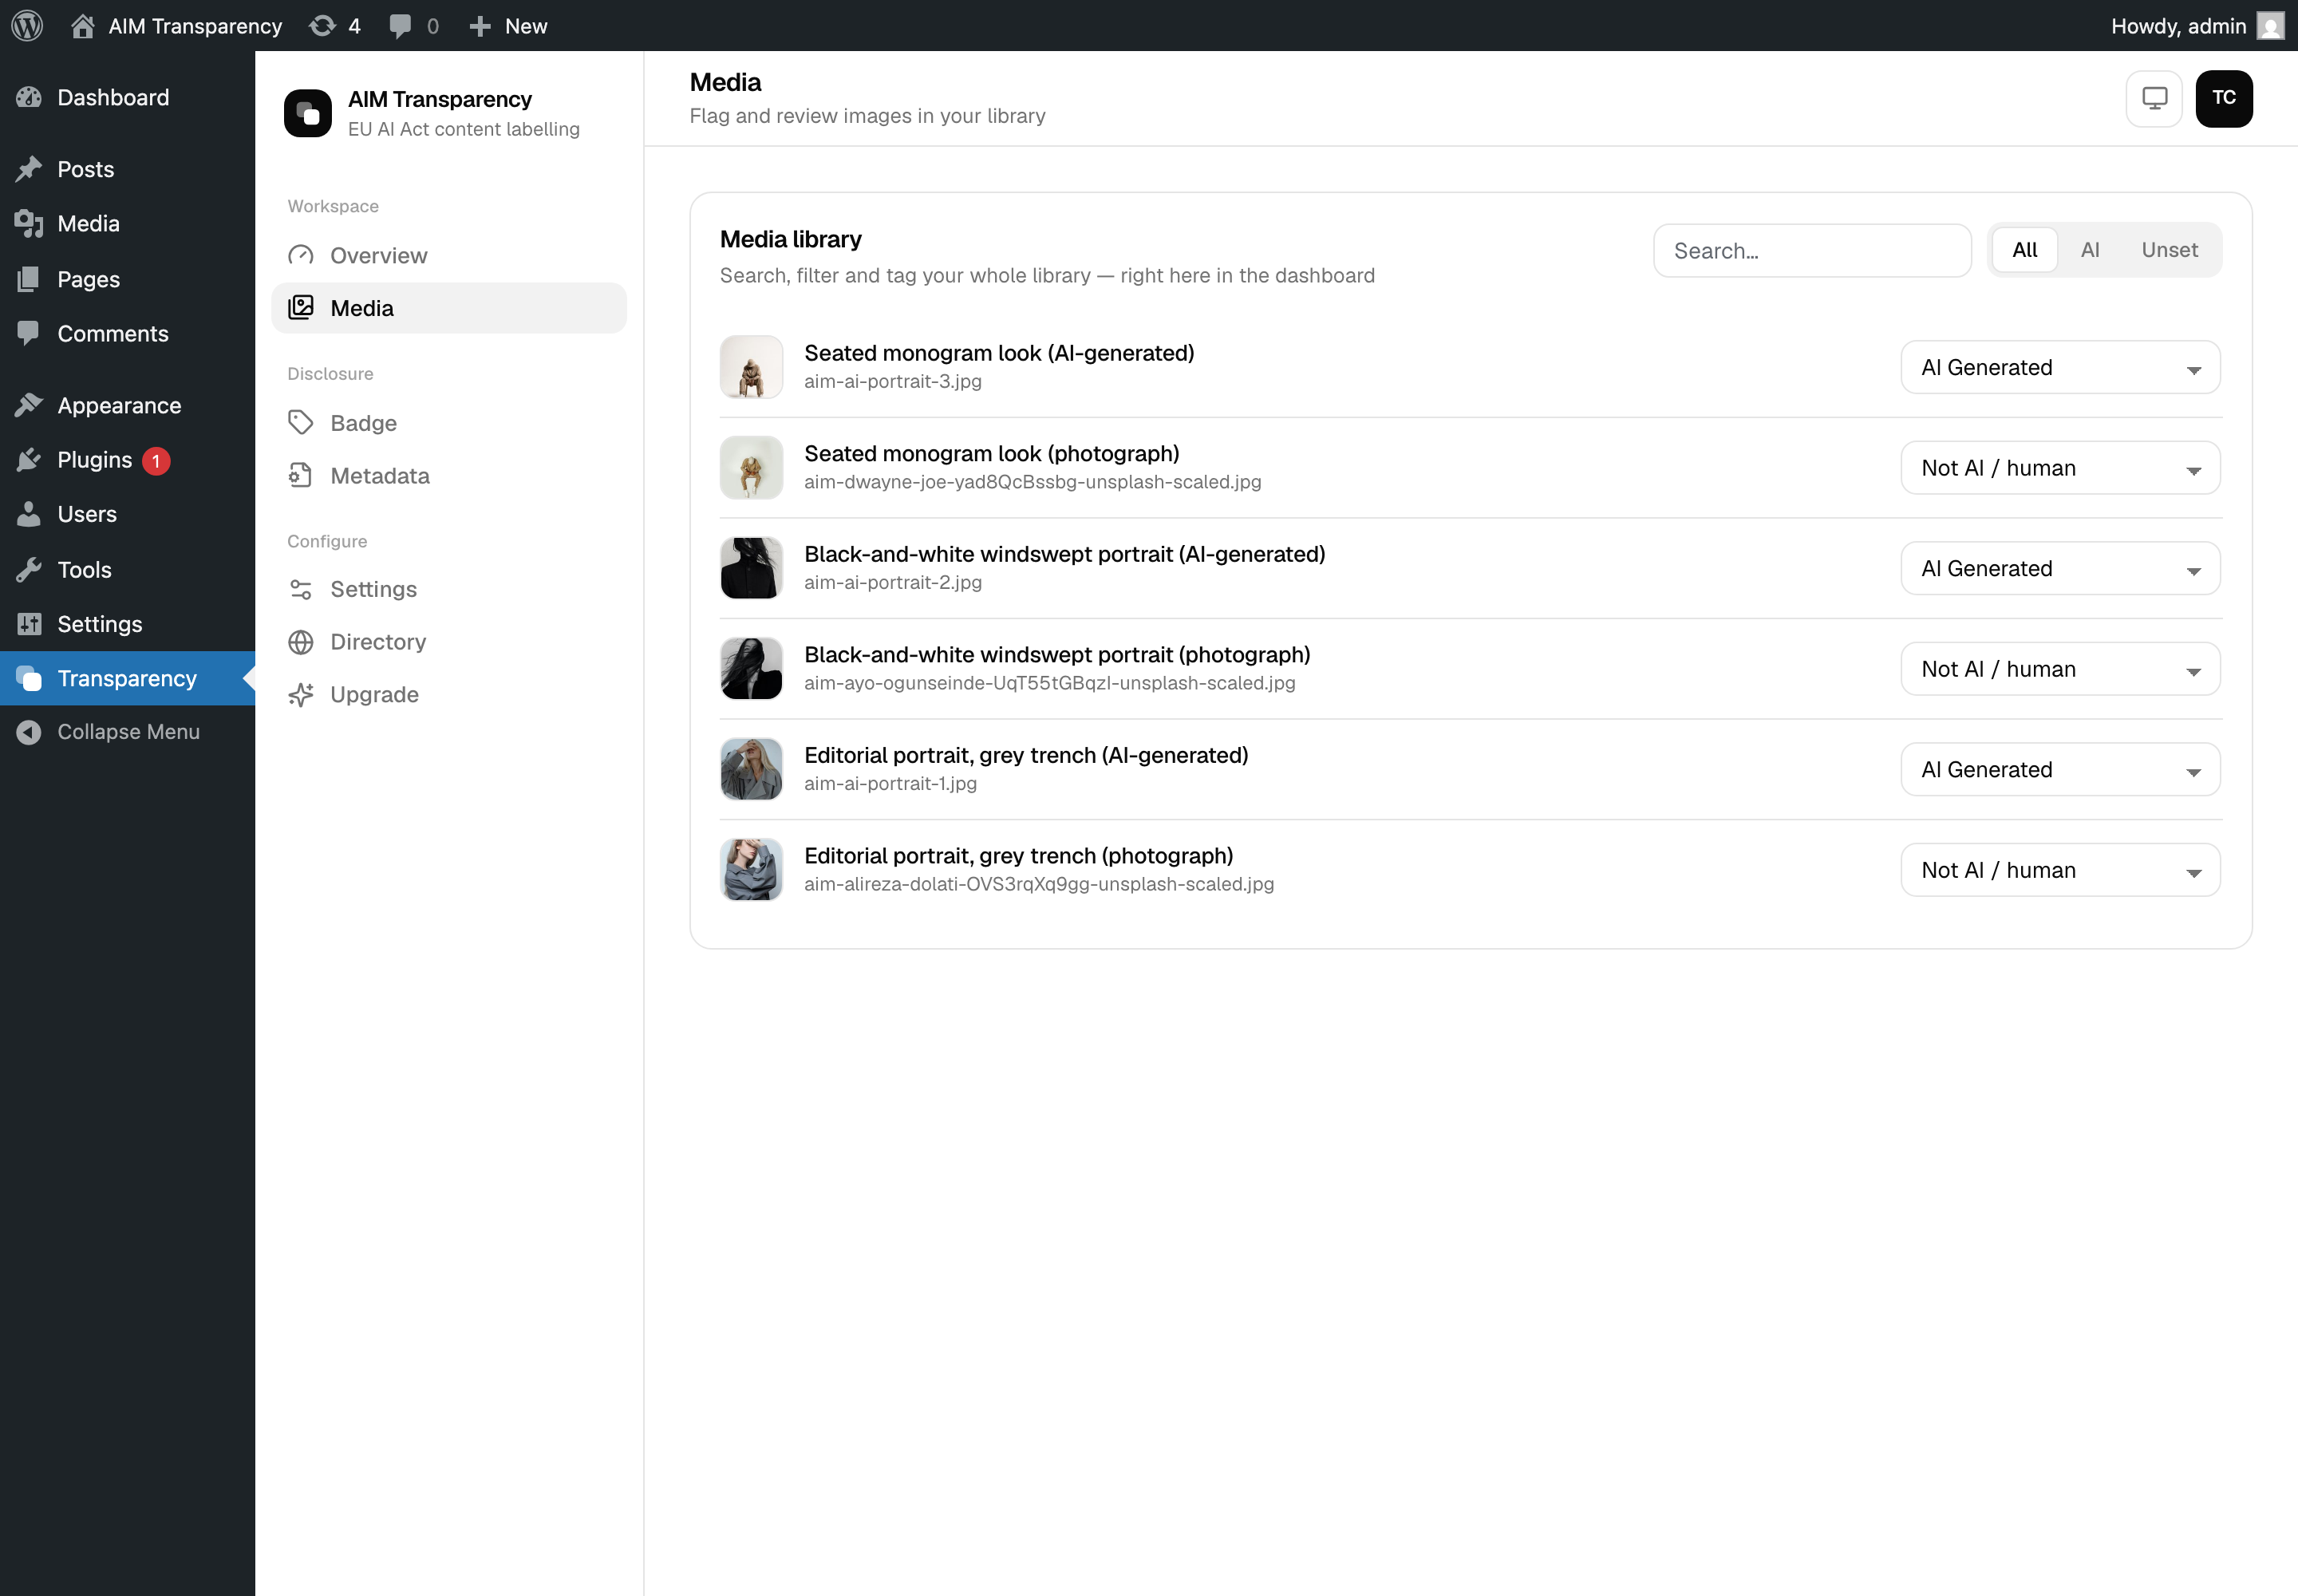Image resolution: width=2298 pixels, height=1596 pixels.
Task: Open the Metadata file icon
Action: pyautogui.click(x=301, y=475)
